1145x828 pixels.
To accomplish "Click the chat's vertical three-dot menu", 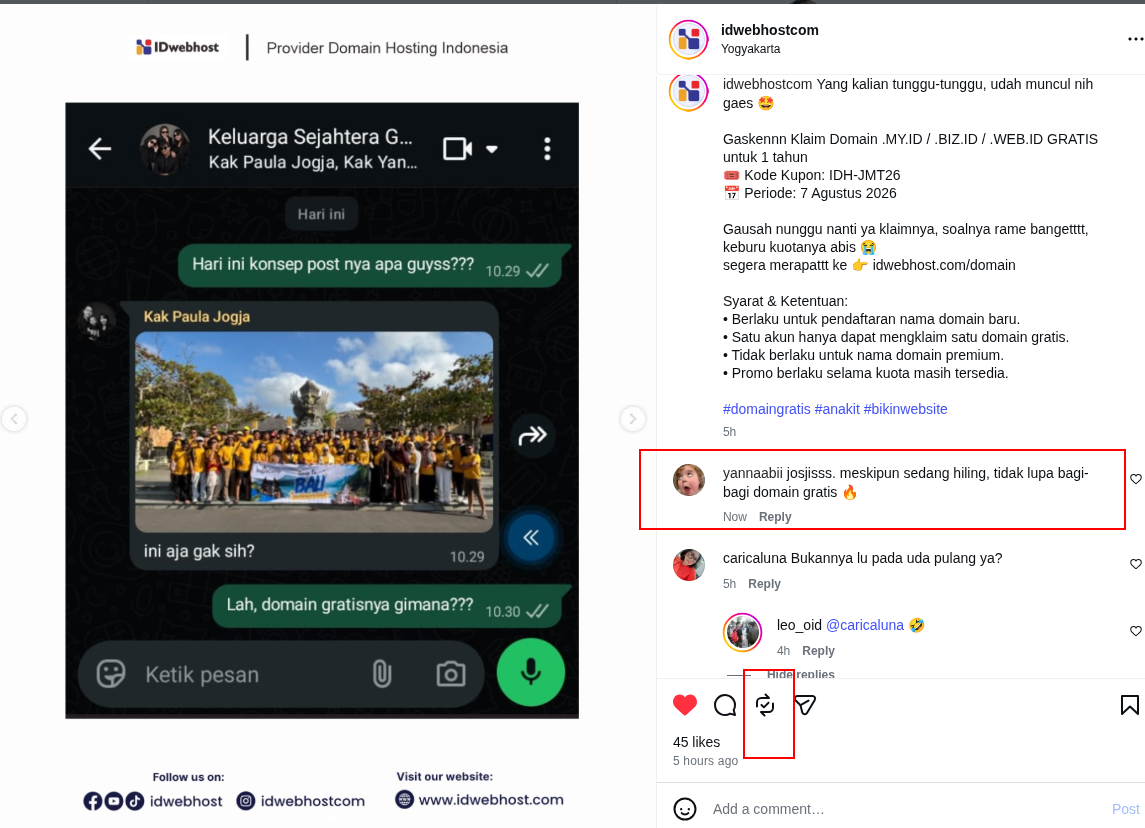I will 547,149.
